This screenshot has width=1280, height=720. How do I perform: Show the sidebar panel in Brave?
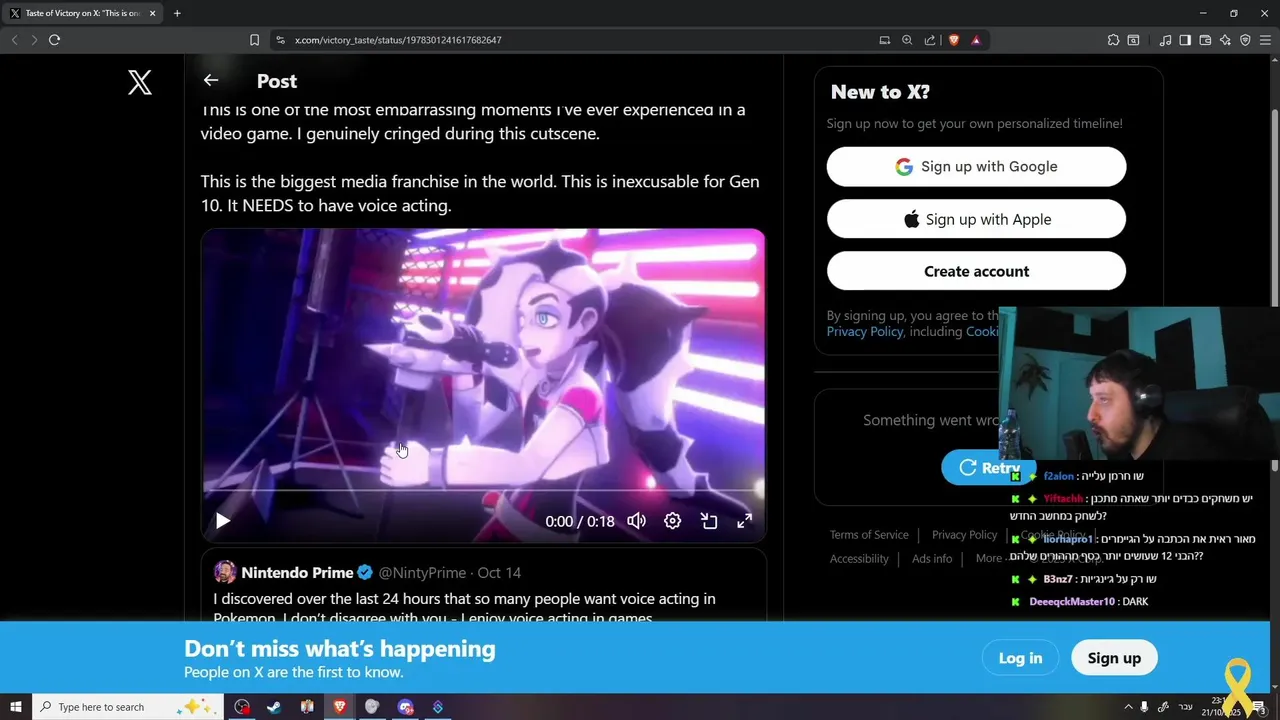[x=1185, y=40]
